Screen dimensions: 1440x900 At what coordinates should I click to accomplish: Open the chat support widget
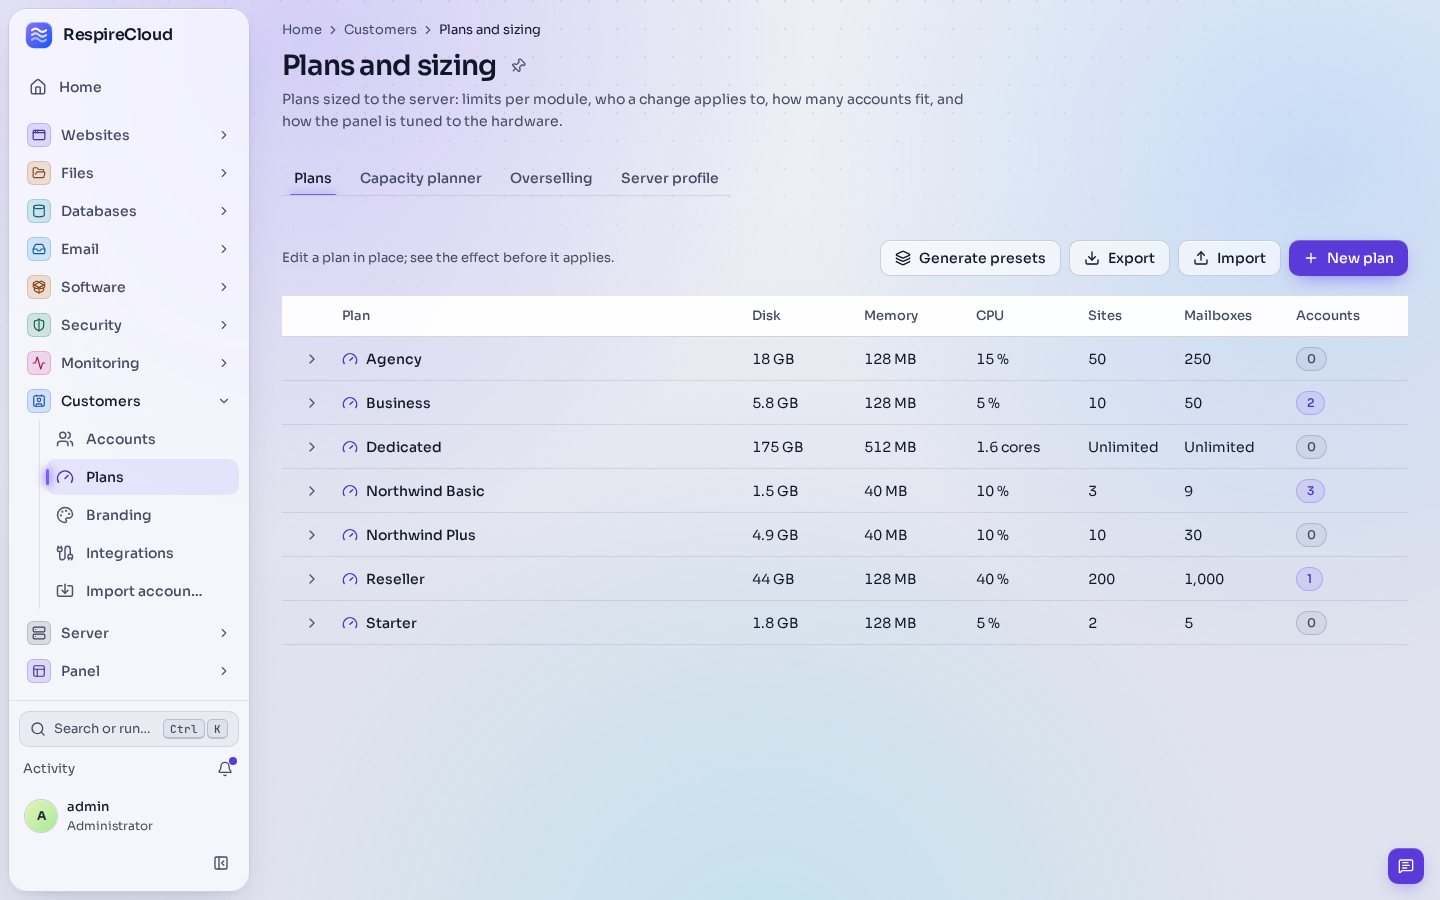(1405, 866)
